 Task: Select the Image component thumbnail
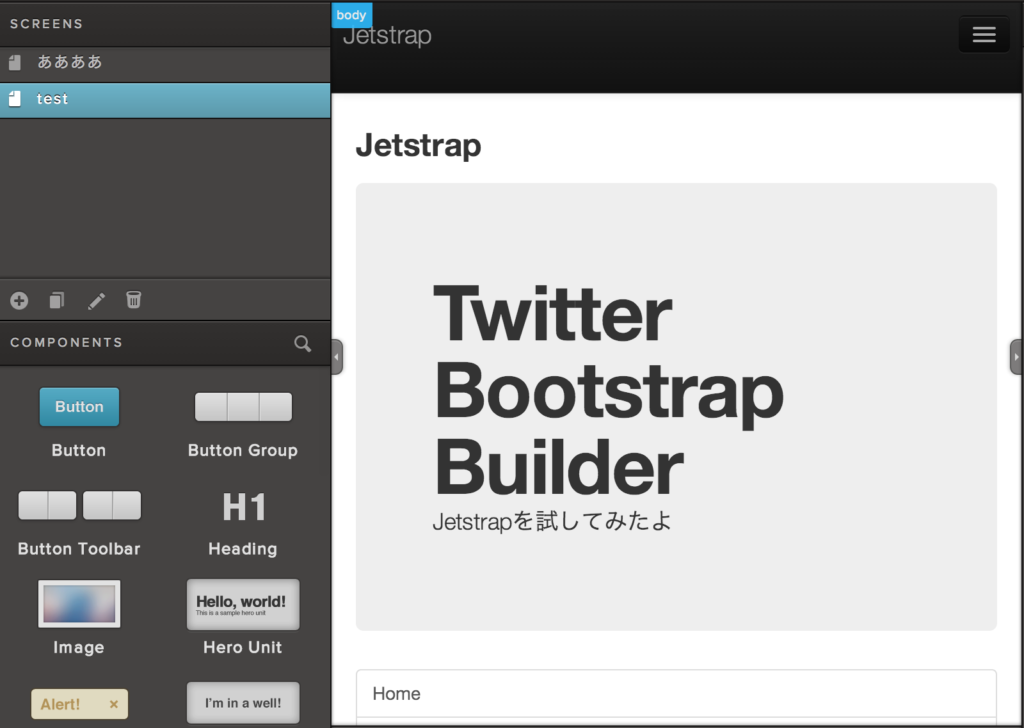click(79, 604)
